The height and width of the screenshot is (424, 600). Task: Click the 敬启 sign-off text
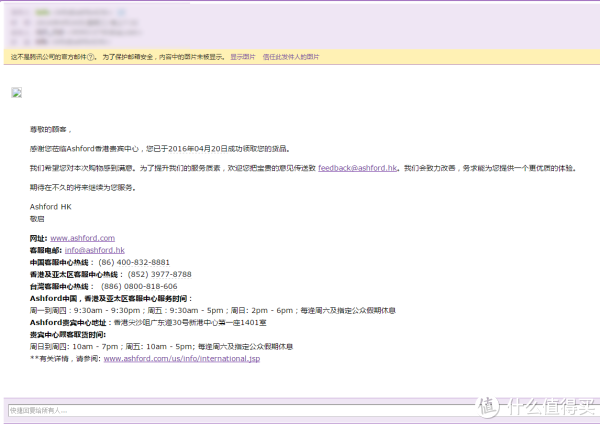[x=37, y=219]
